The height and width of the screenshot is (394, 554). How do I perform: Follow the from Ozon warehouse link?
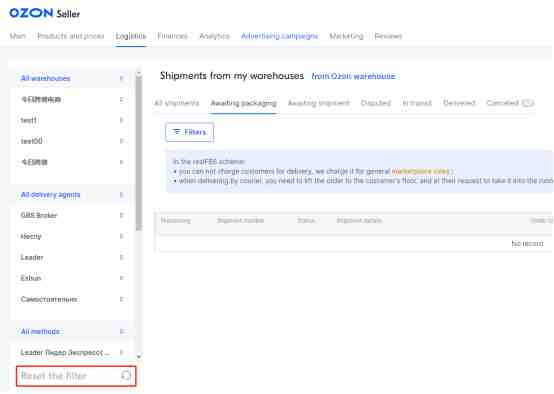(x=353, y=76)
